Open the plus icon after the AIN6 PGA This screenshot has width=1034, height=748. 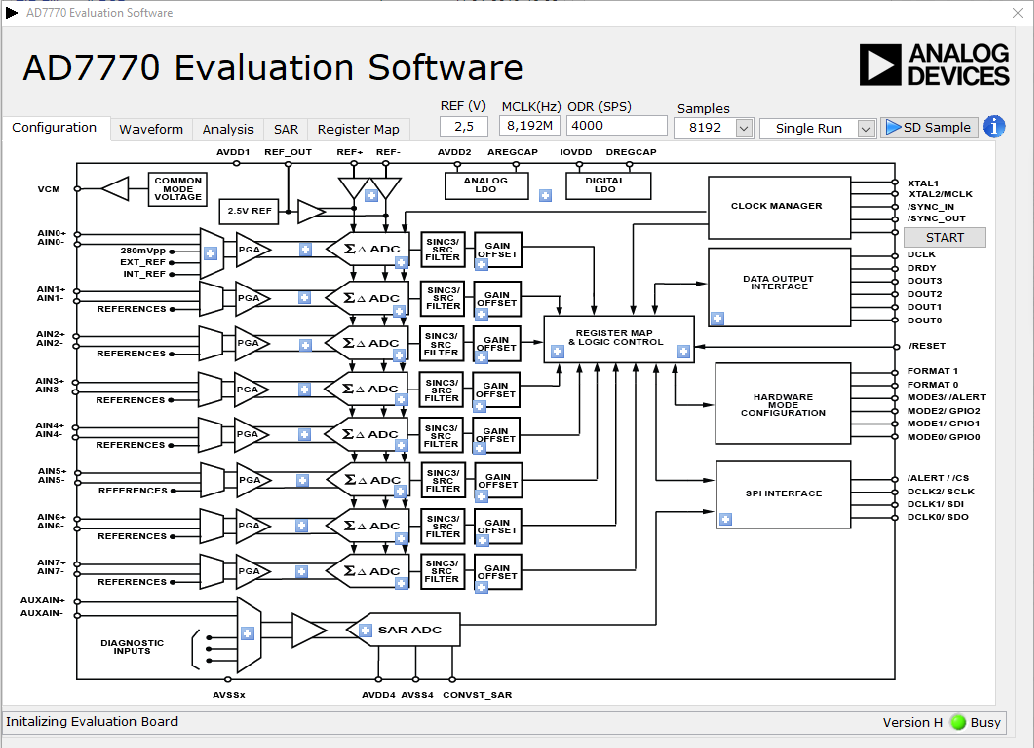pyautogui.click(x=301, y=526)
